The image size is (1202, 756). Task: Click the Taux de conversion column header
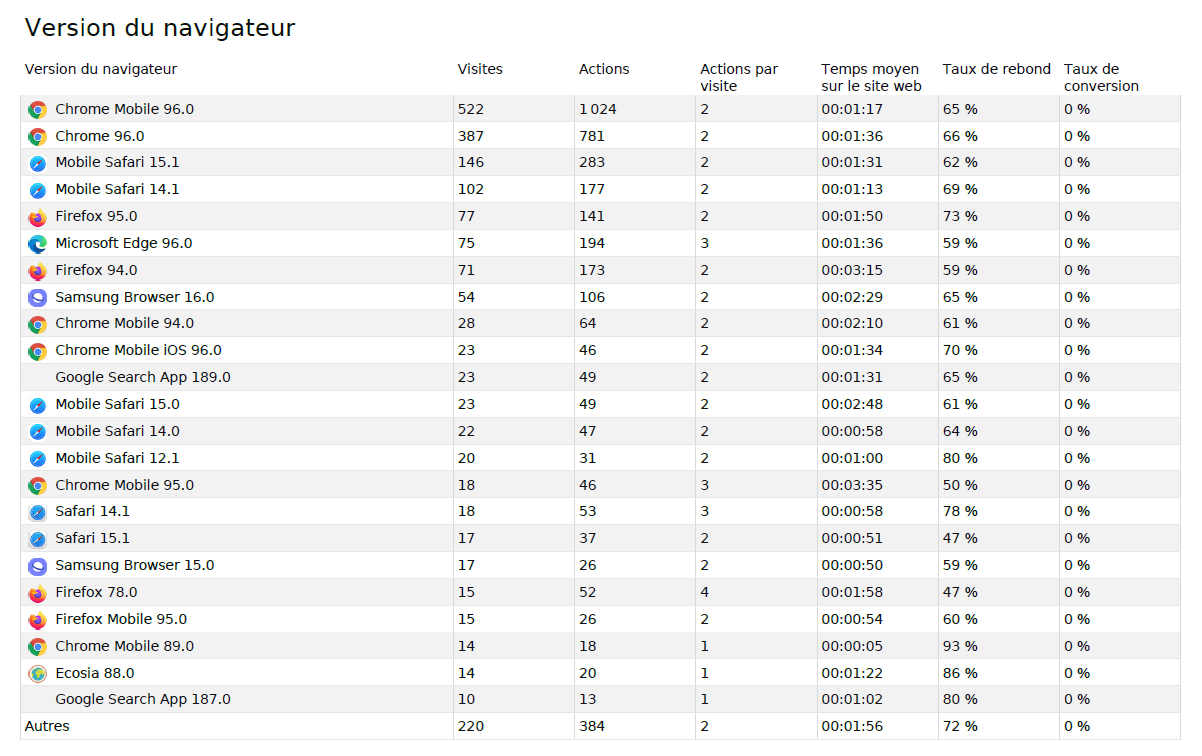tap(1101, 77)
